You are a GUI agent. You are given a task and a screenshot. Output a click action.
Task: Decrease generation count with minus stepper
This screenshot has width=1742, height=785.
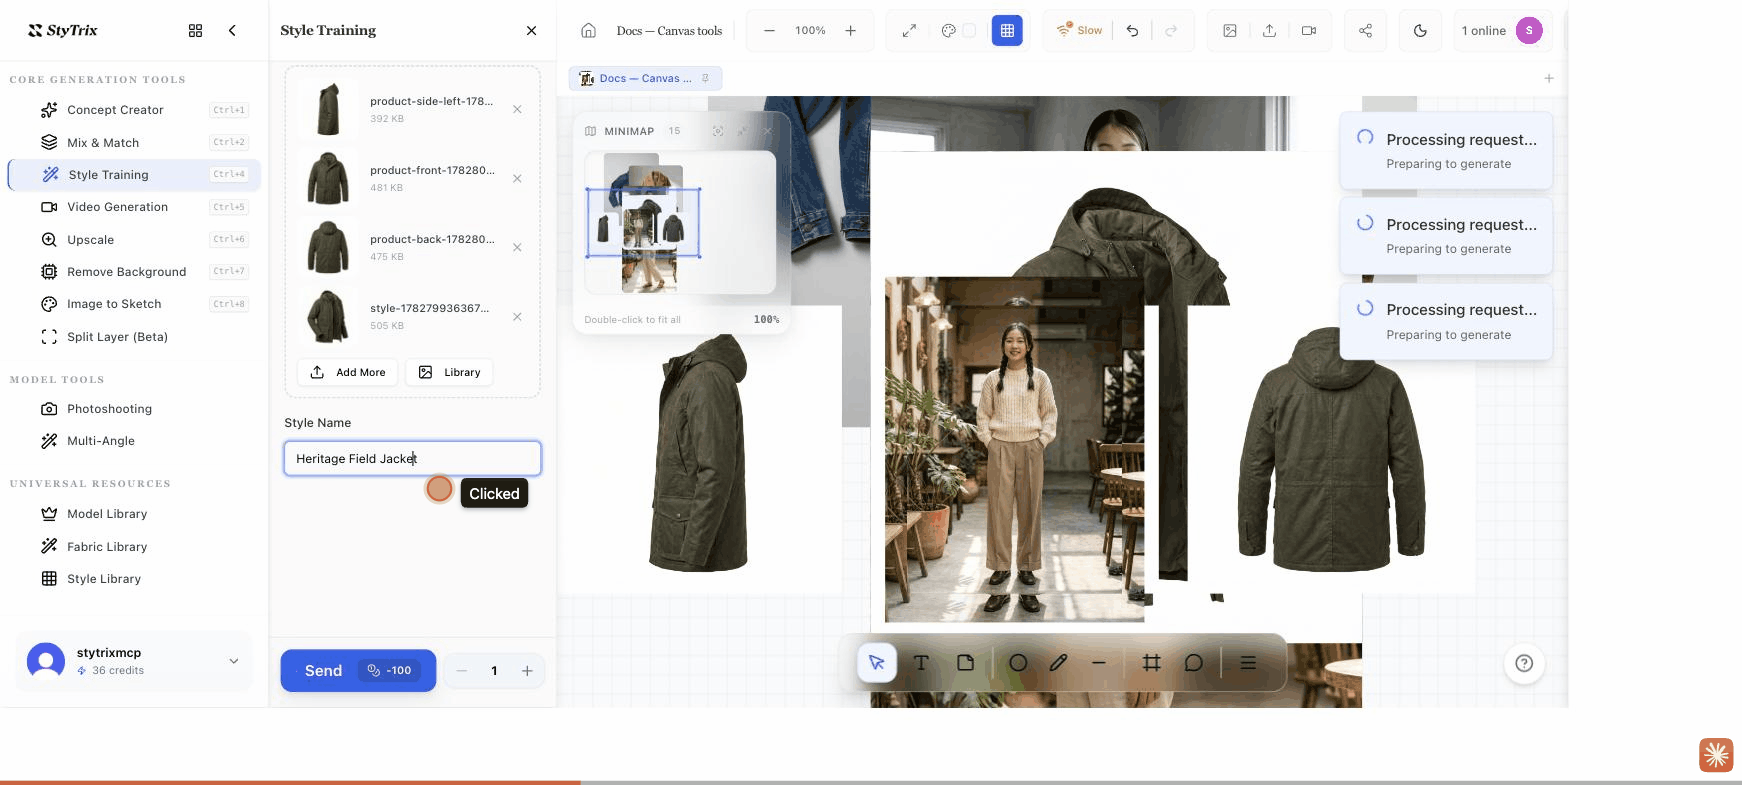pos(462,671)
